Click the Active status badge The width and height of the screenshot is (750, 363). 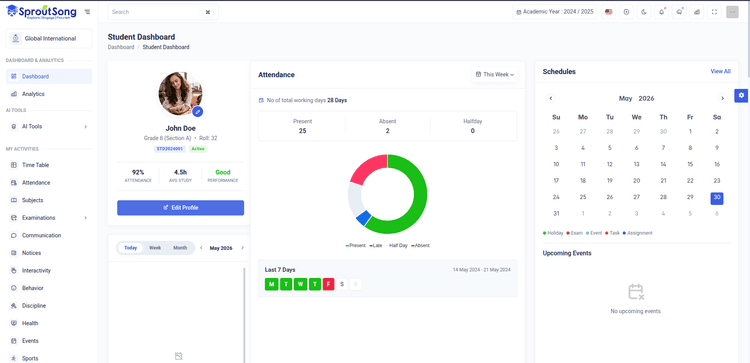pos(198,149)
